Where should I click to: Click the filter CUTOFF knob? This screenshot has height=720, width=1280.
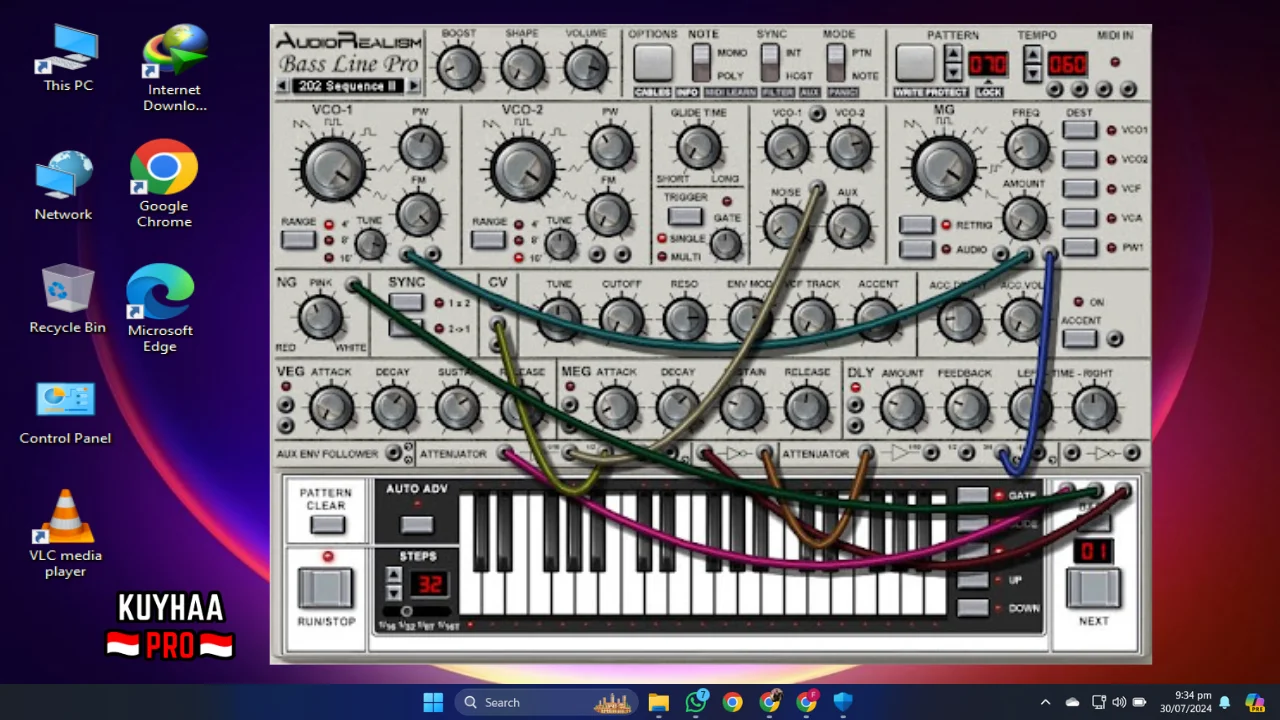tap(621, 318)
